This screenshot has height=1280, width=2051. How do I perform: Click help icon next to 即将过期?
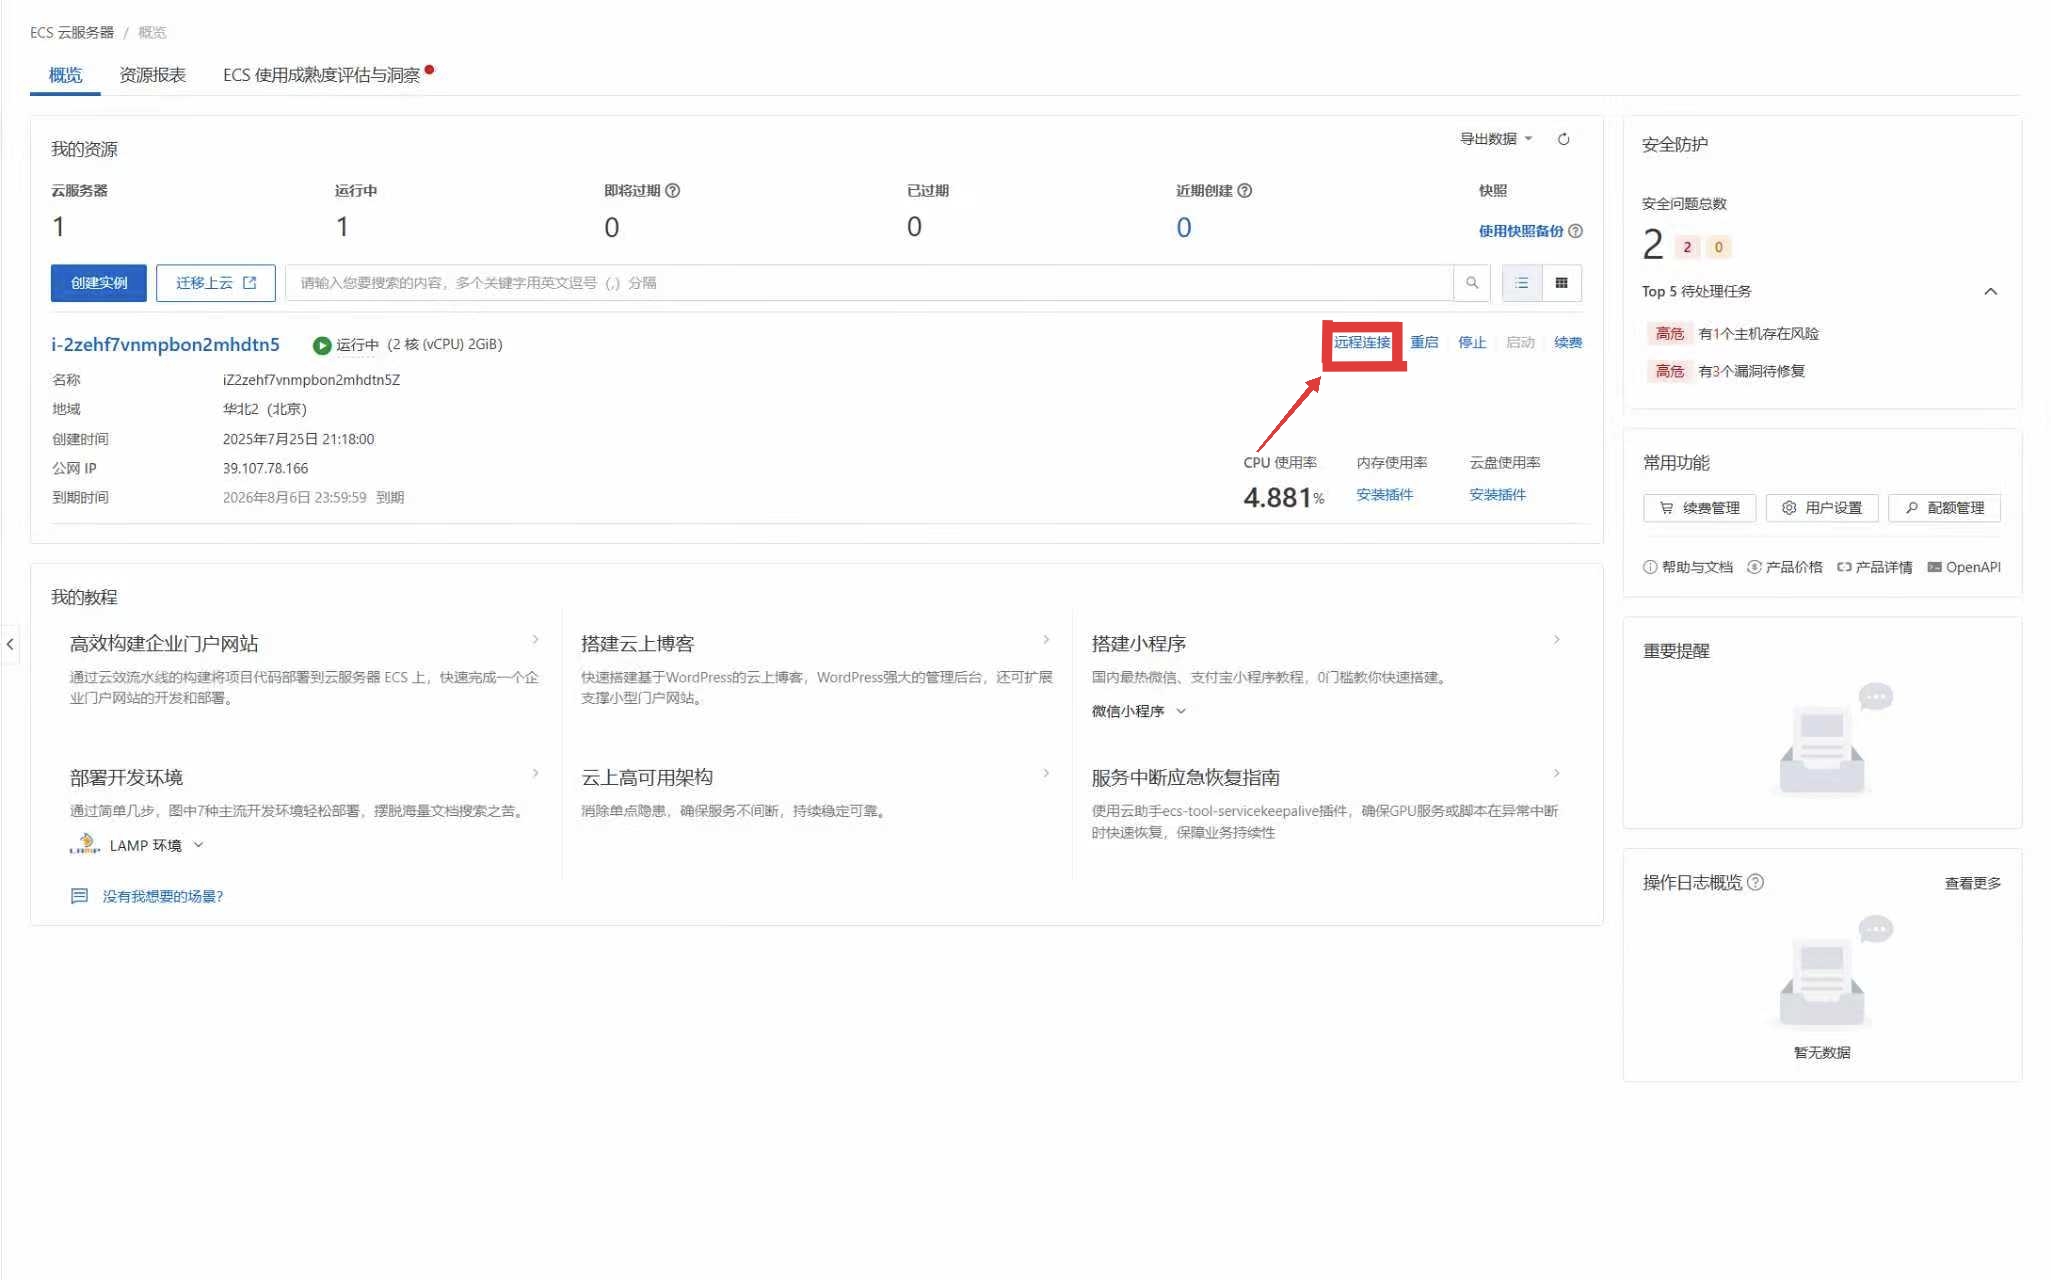click(673, 190)
